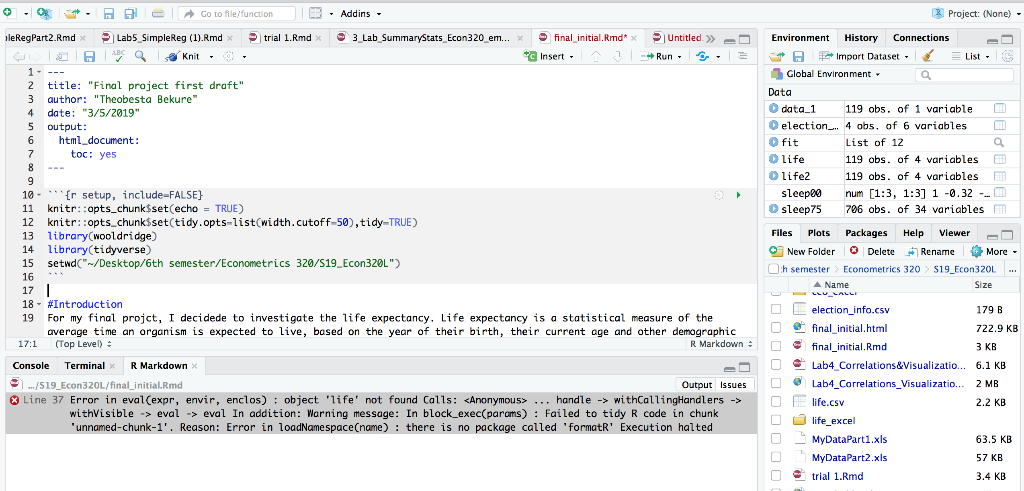This screenshot has height=491, width=1024.
Task: Switch to the Packages tab
Action: (x=867, y=232)
